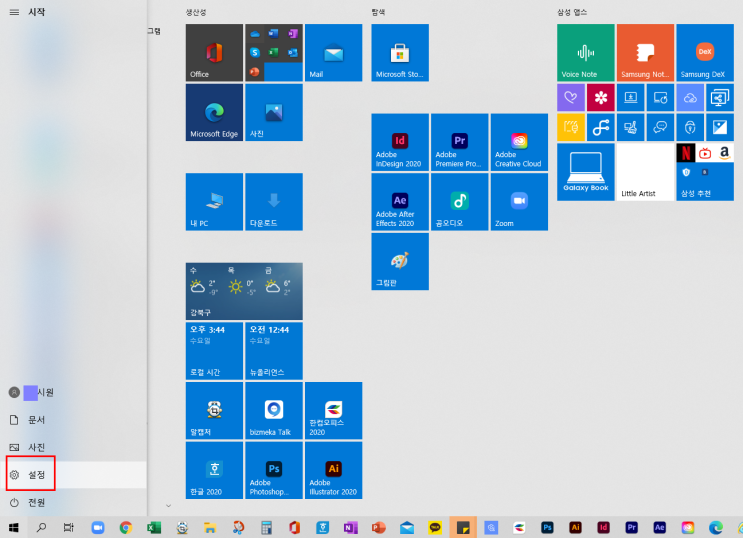Launch the Zoom tile
The height and width of the screenshot is (538, 743).
pyautogui.click(x=519, y=202)
